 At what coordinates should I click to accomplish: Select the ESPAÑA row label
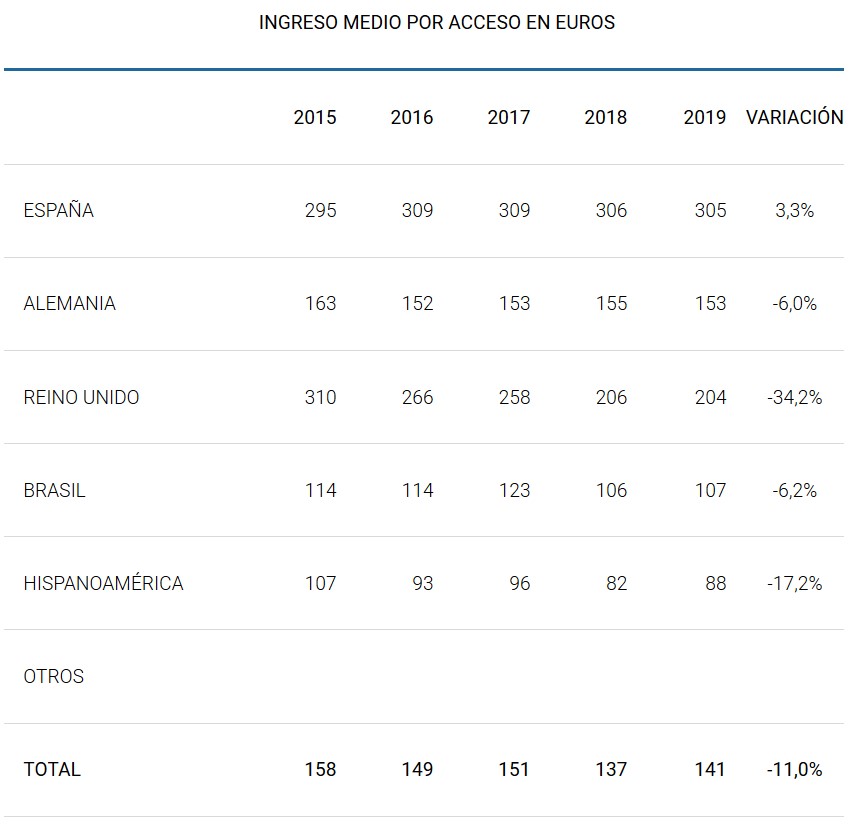point(58,210)
